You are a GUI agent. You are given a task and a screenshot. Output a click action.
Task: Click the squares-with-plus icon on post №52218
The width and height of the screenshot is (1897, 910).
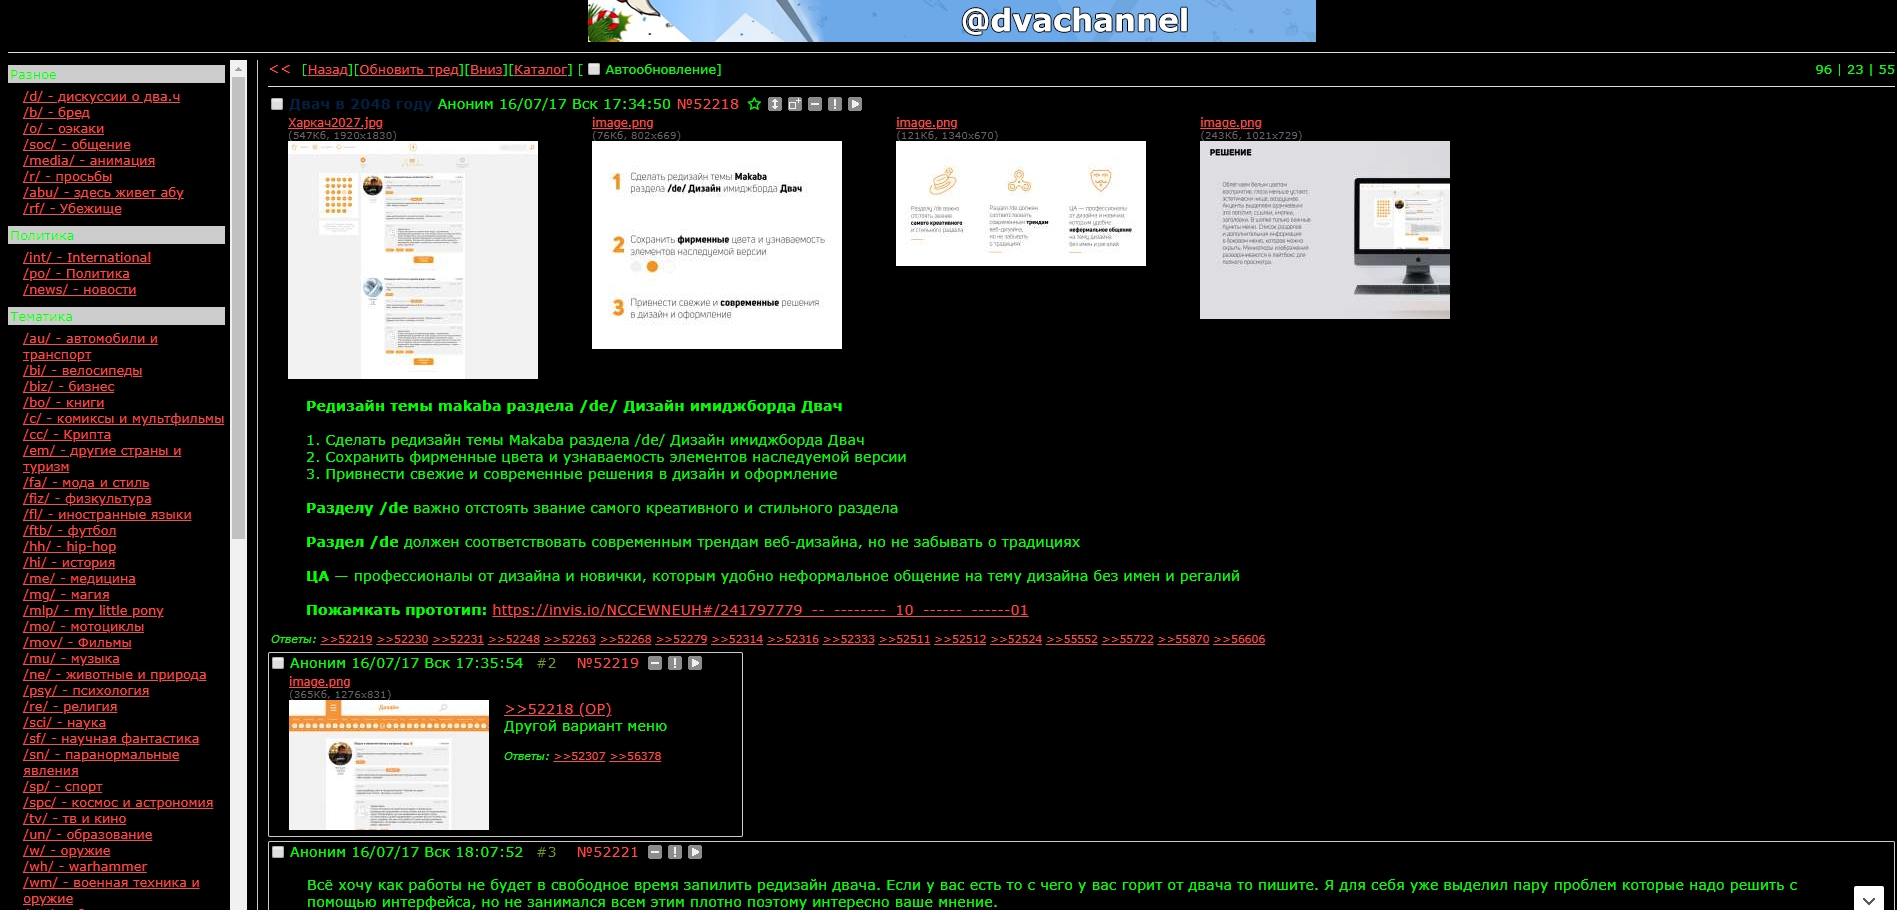tap(795, 104)
